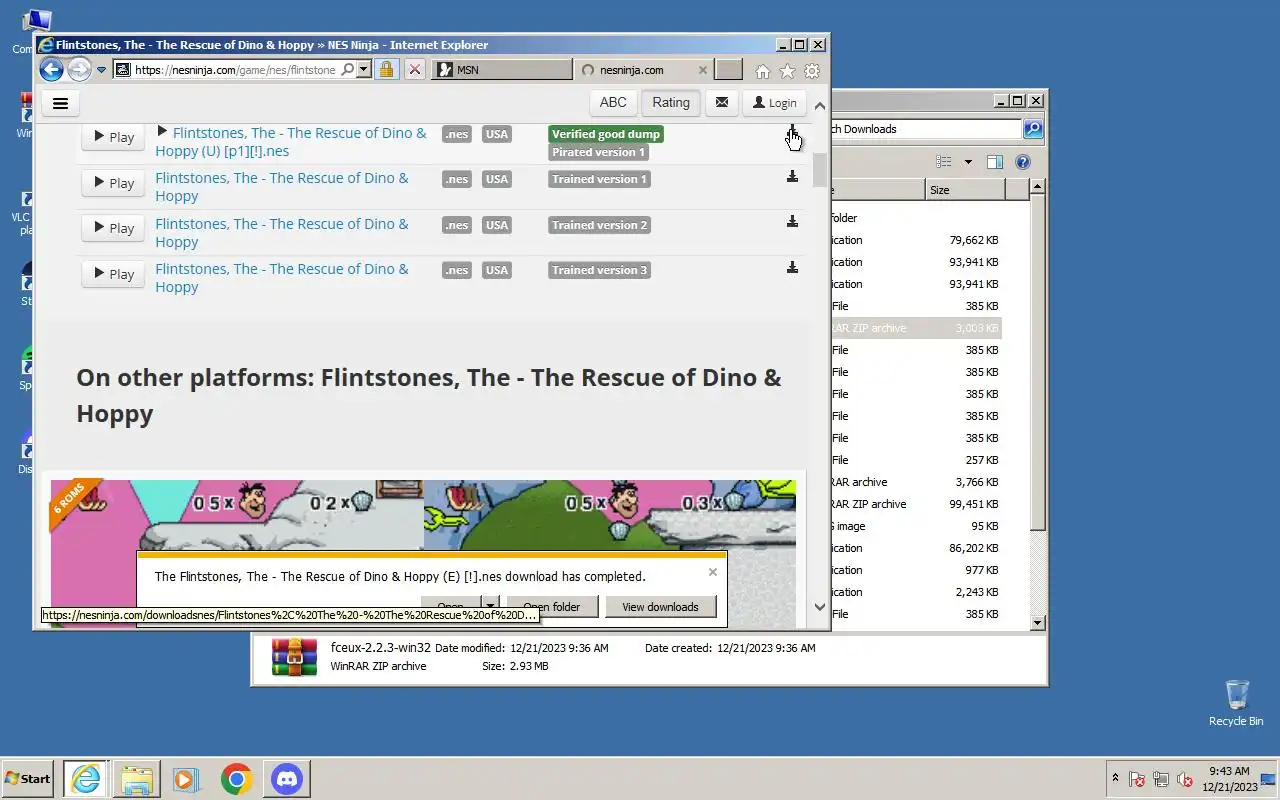This screenshot has height=800, width=1280.
Task: Open Favorites star in Internet Explorer
Action: coord(787,71)
